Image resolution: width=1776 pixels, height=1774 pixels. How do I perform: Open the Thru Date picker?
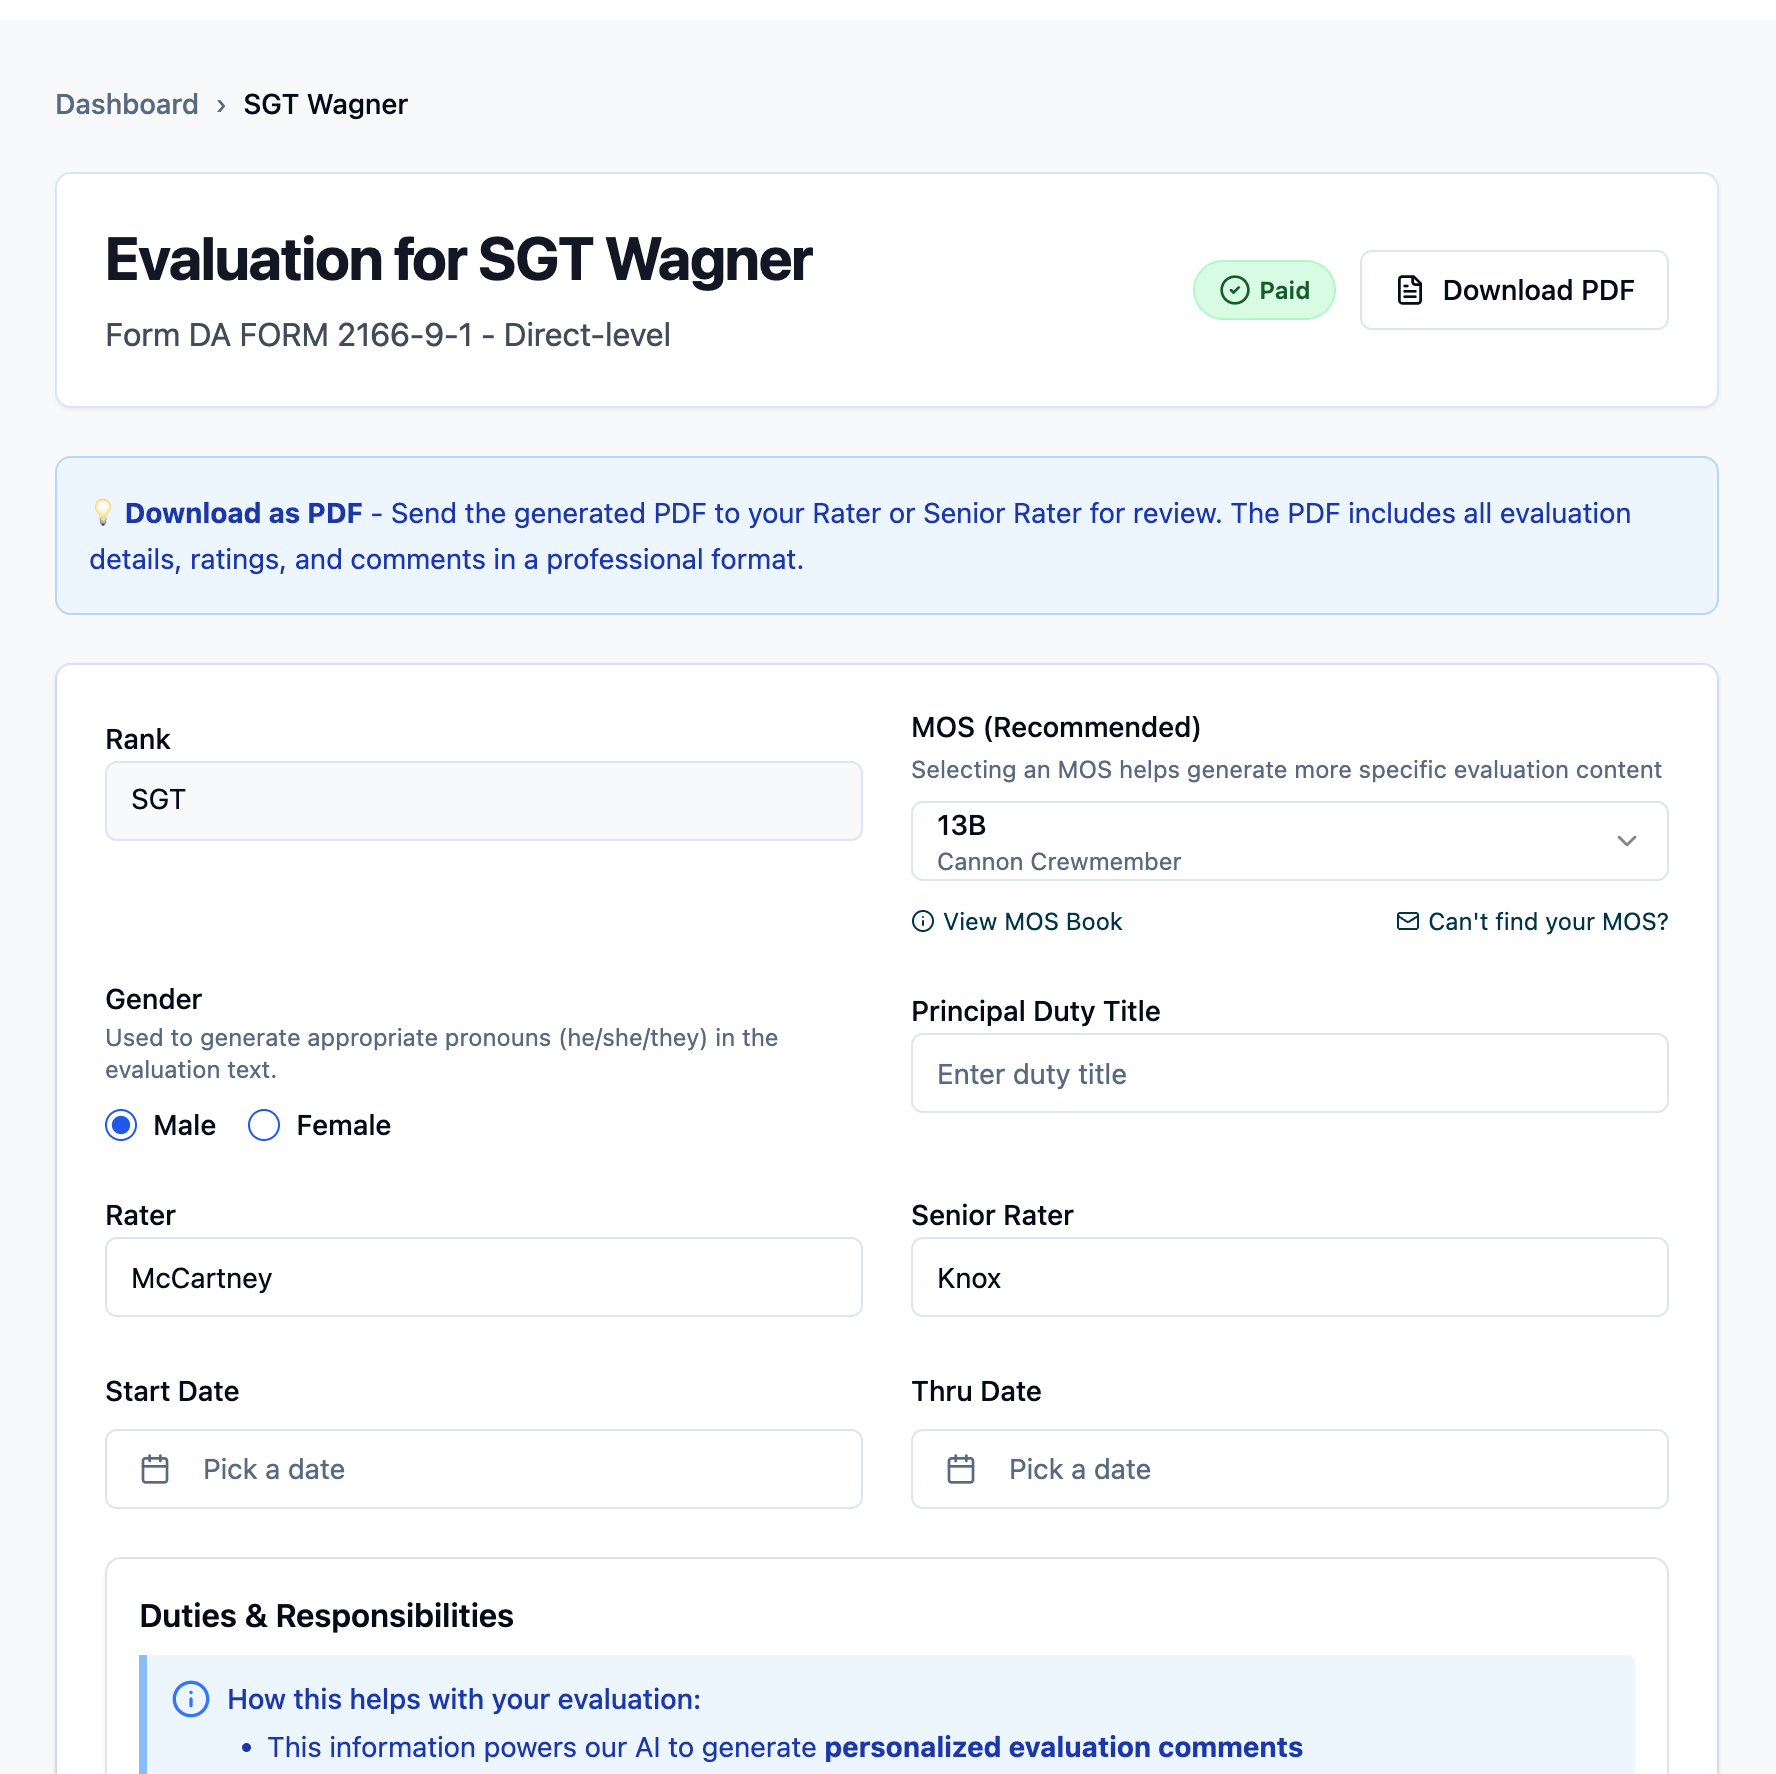(x=1288, y=1469)
